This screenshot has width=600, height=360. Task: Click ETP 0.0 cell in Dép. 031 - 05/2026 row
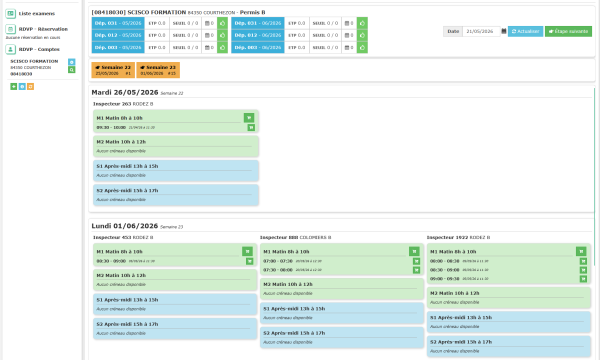click(157, 23)
